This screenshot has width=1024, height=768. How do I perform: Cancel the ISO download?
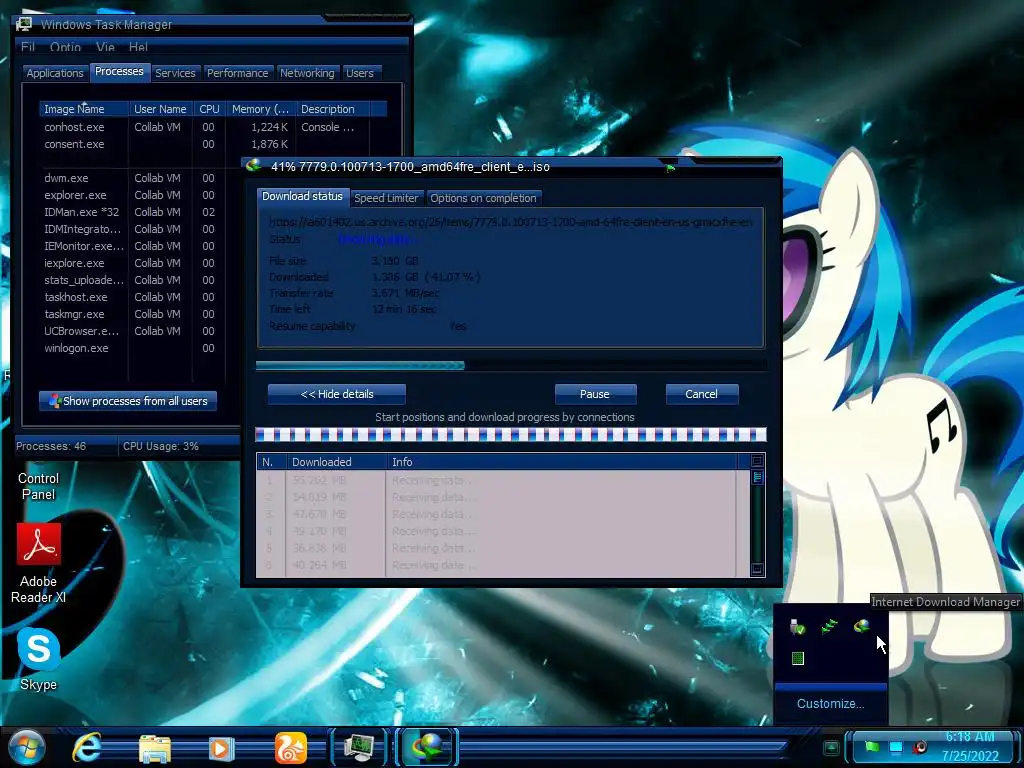pyautogui.click(x=701, y=394)
